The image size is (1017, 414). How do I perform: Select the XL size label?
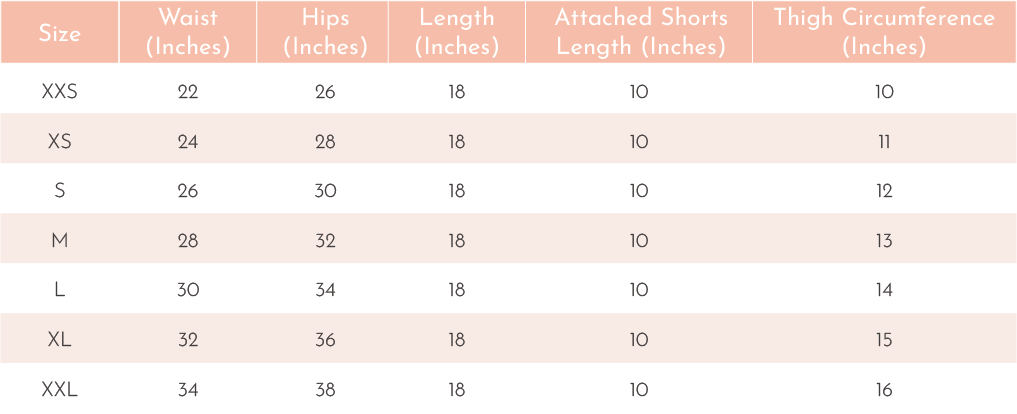[59, 340]
